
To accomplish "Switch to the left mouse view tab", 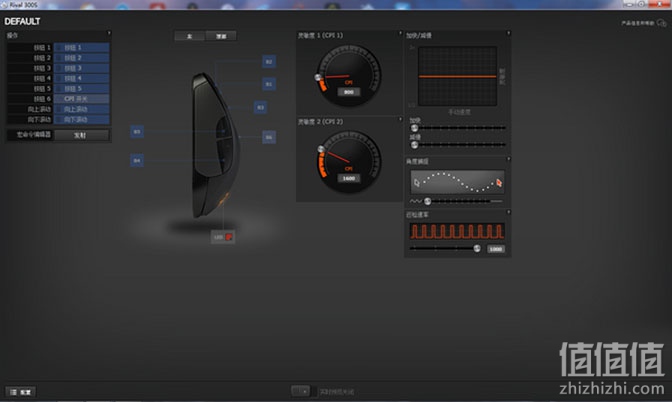I will coord(190,36).
